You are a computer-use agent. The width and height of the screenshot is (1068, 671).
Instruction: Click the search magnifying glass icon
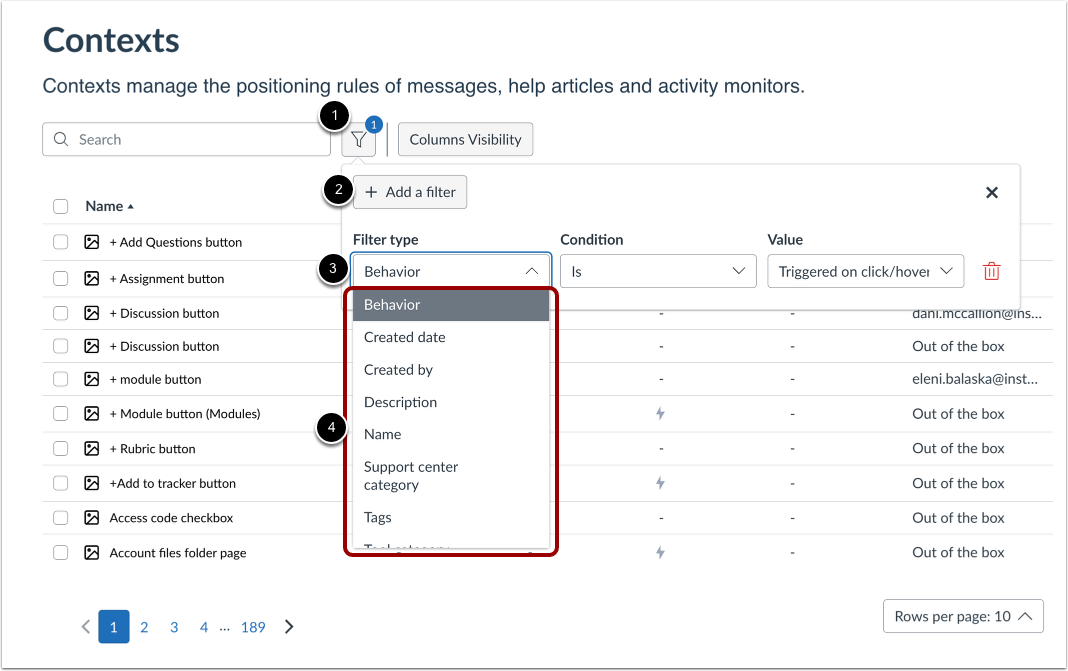pos(59,139)
